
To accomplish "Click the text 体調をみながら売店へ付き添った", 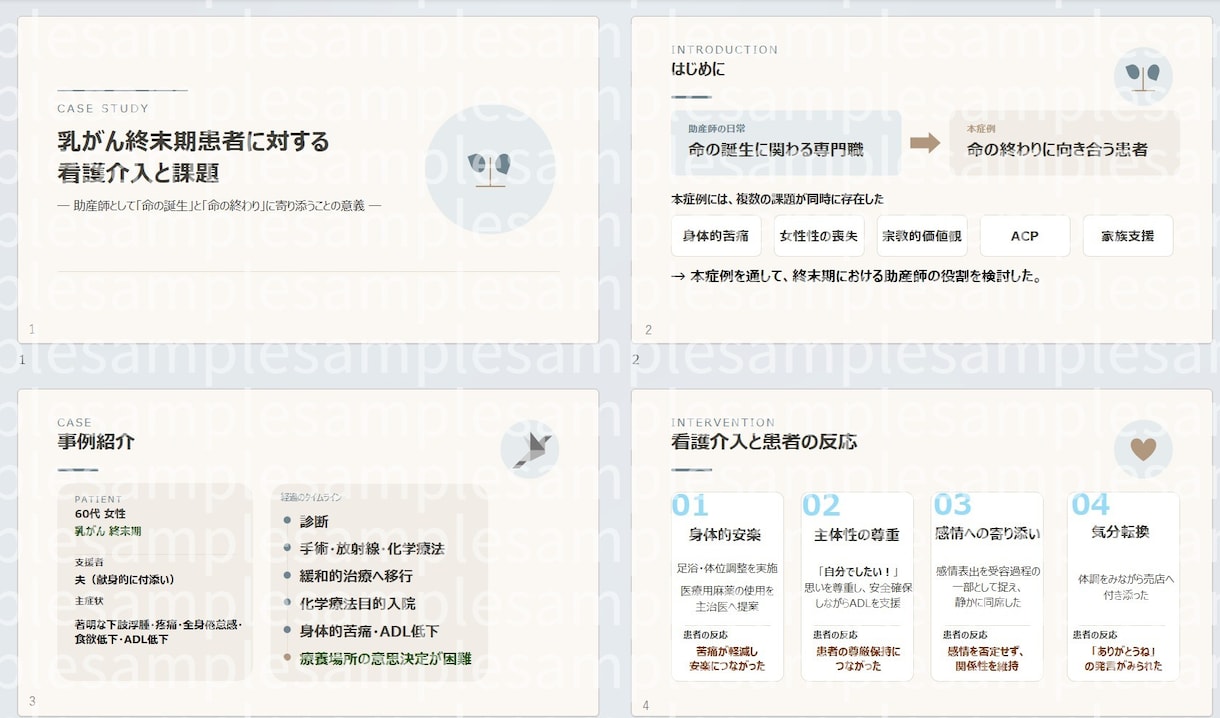I will 1126,586.
